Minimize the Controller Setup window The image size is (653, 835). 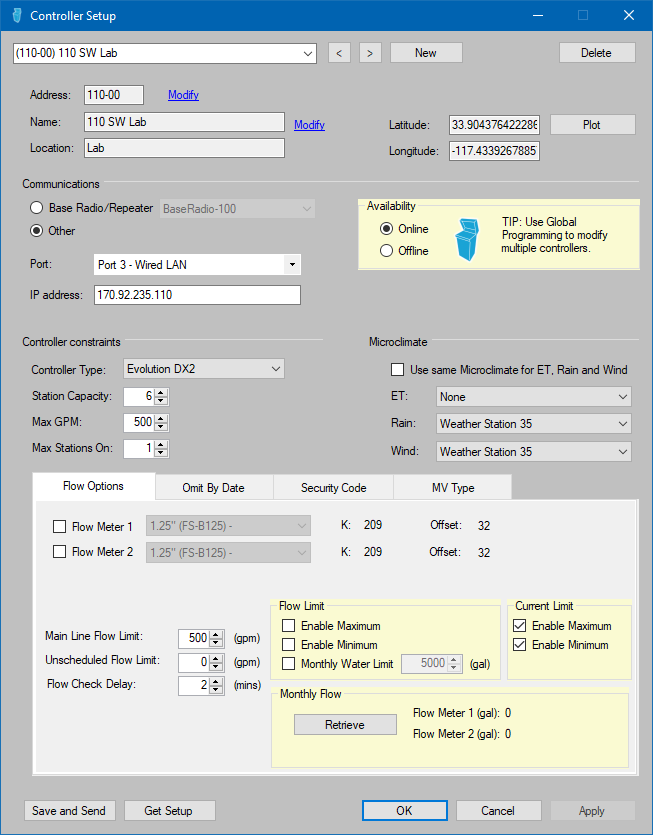click(538, 15)
